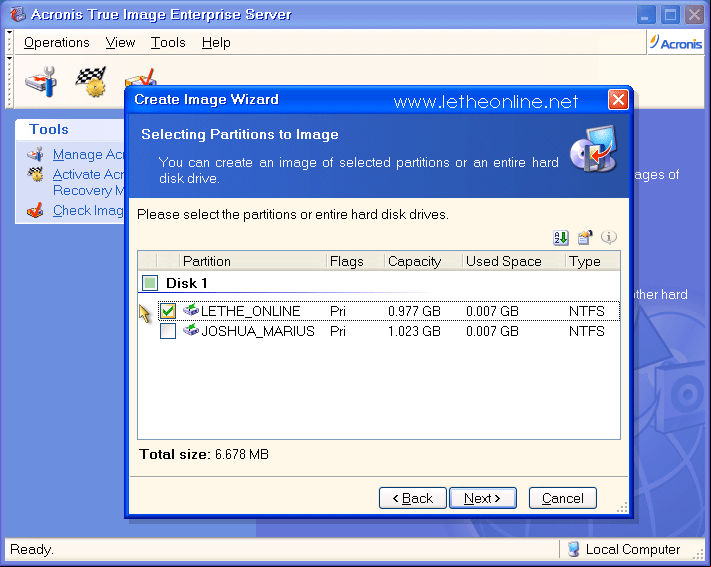Open the Tools menu
This screenshot has width=711, height=567.
(x=168, y=43)
